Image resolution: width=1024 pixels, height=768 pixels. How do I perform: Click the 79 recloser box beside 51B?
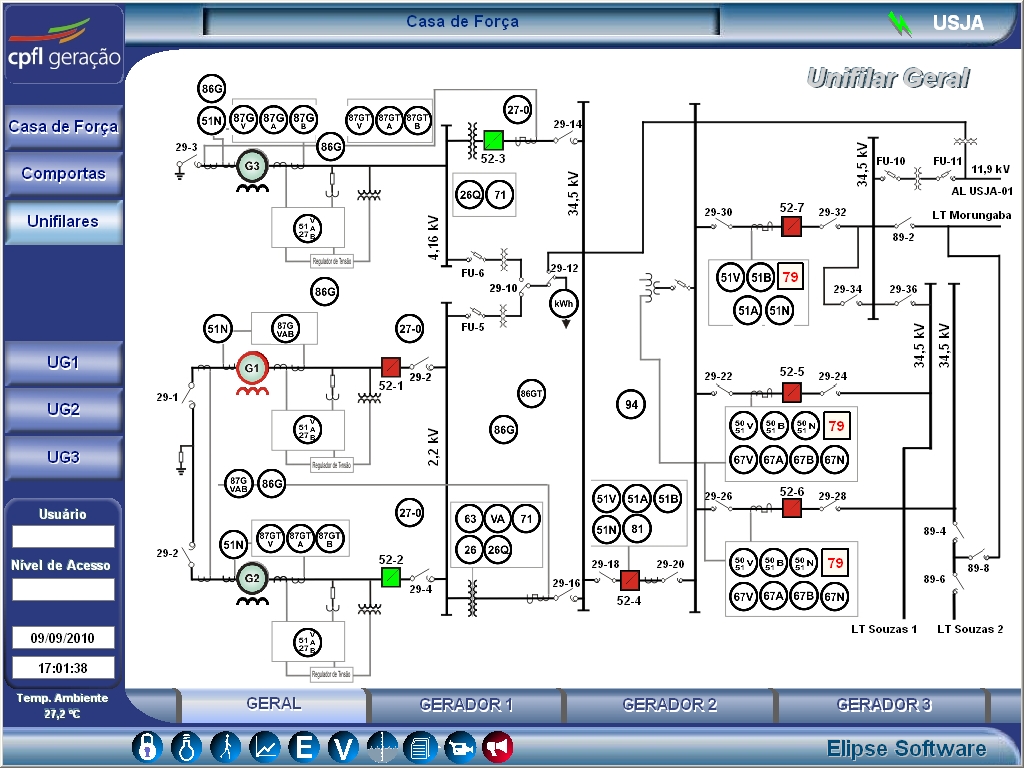(790, 276)
